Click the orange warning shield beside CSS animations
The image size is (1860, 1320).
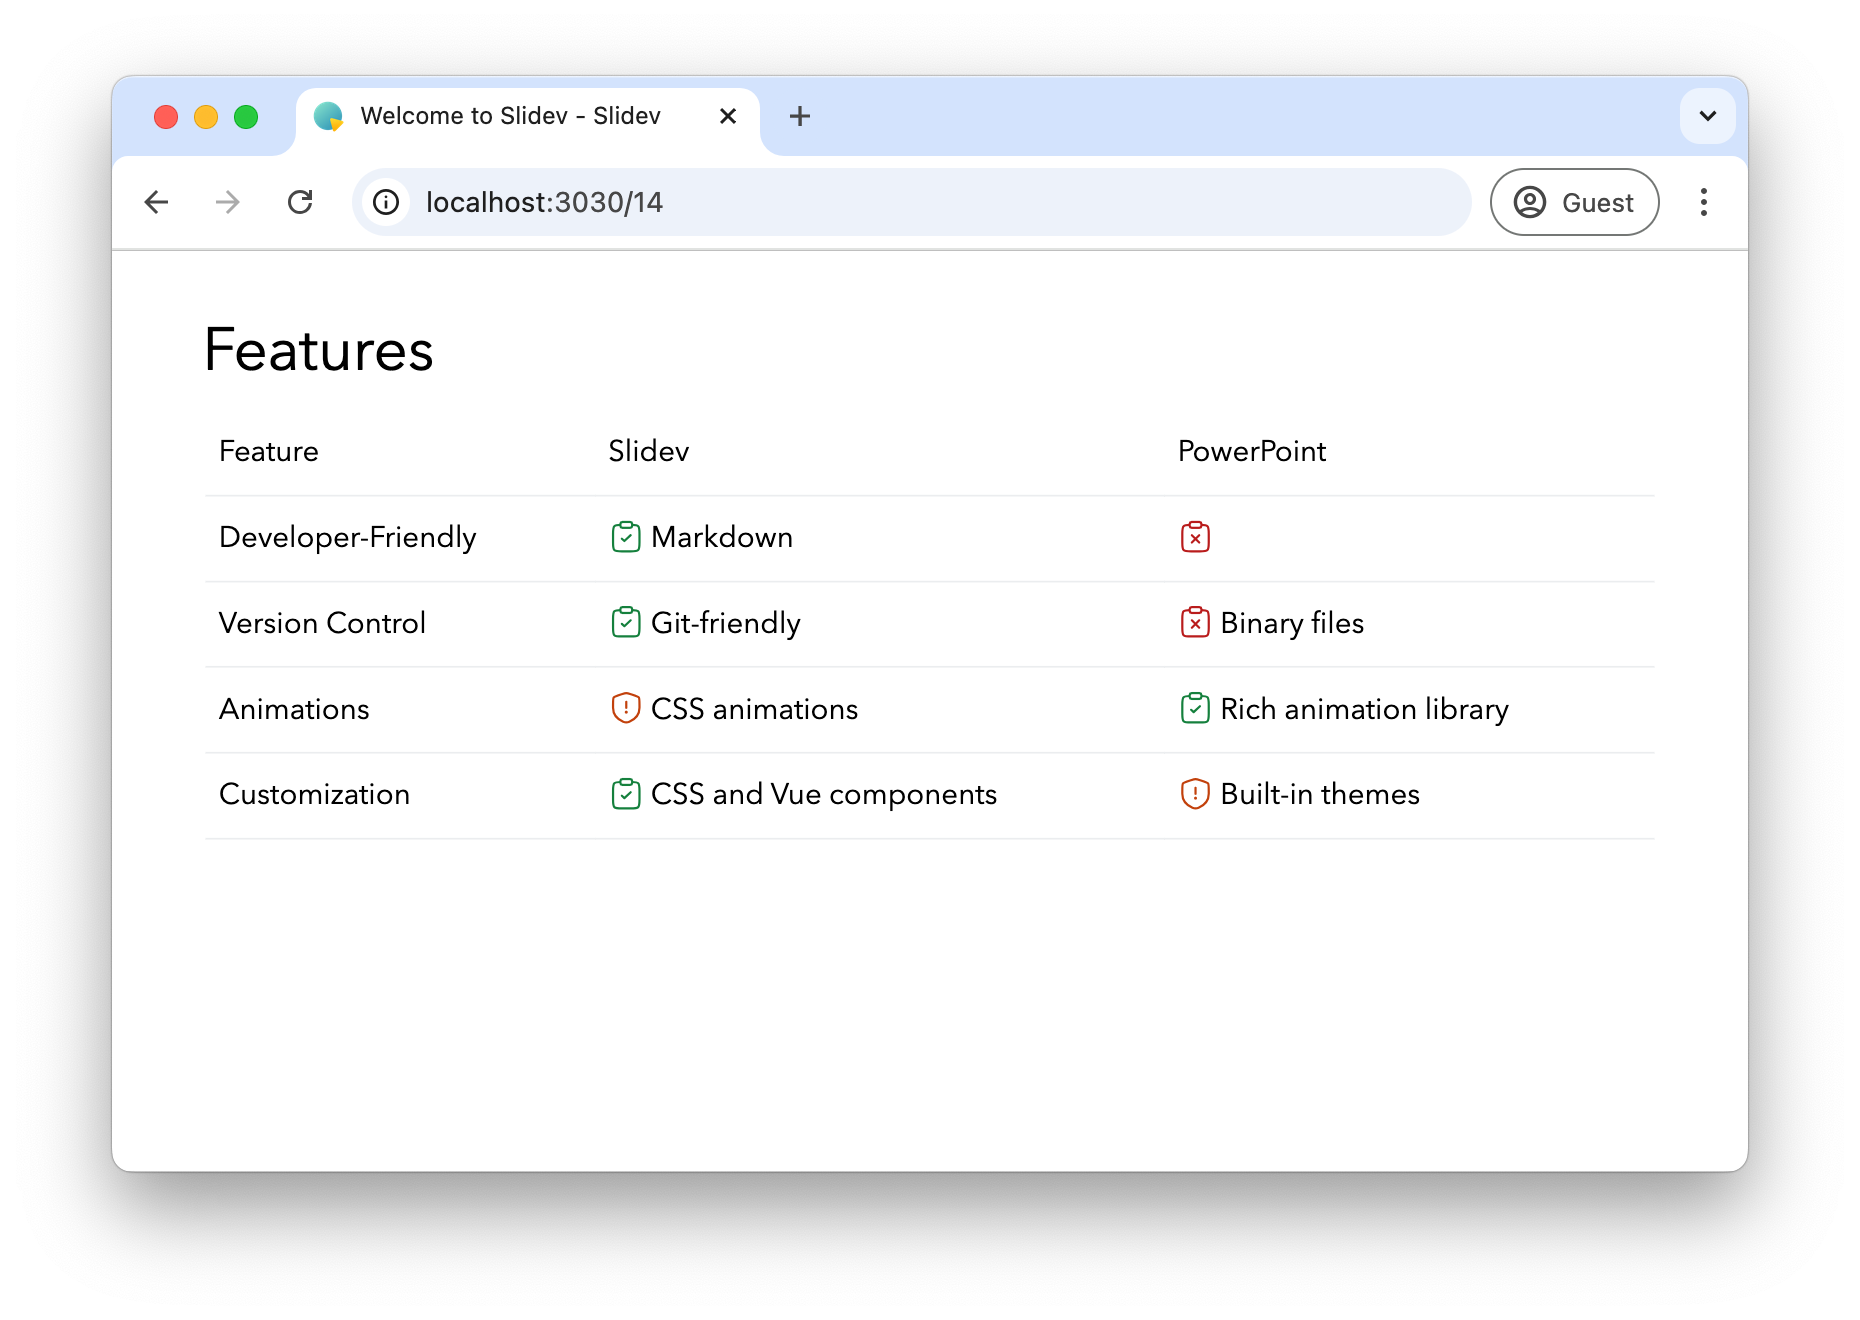click(x=626, y=708)
